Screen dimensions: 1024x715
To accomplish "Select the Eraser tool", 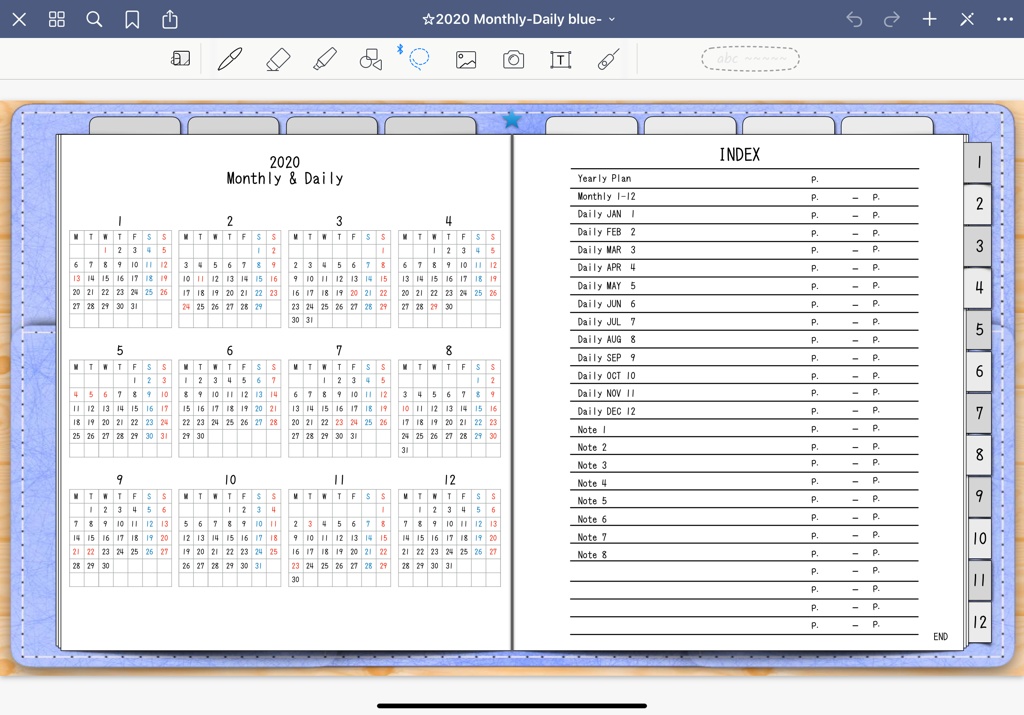I will pos(278,59).
